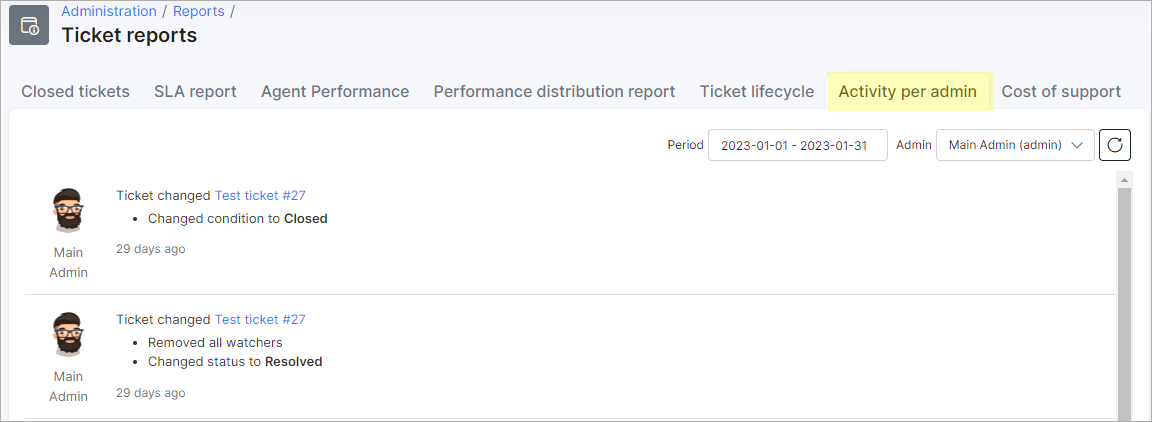Click the Admin dropdown chevron arrow
This screenshot has height=422, width=1152.
(x=1077, y=146)
